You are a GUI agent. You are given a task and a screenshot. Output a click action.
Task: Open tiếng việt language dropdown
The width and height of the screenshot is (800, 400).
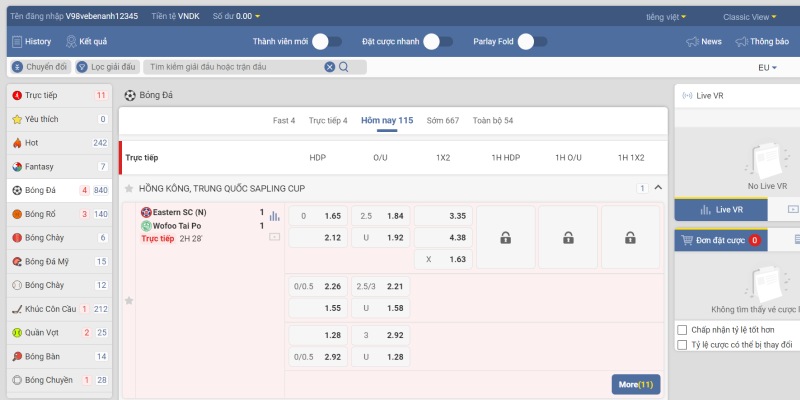(666, 17)
